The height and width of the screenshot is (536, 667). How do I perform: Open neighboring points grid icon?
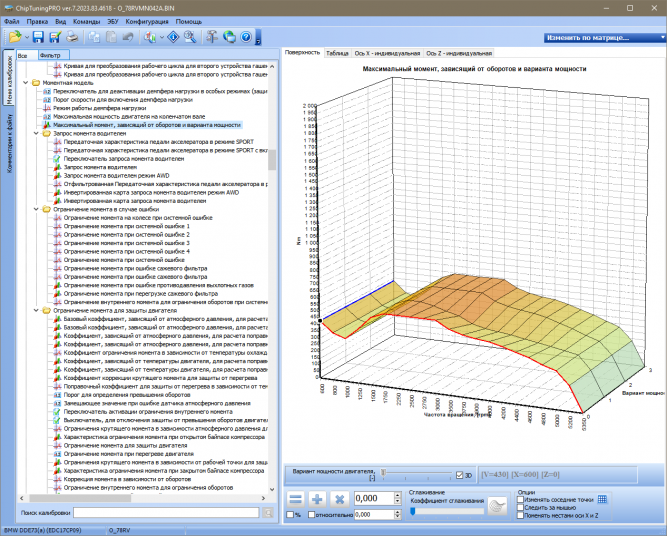(x=602, y=499)
